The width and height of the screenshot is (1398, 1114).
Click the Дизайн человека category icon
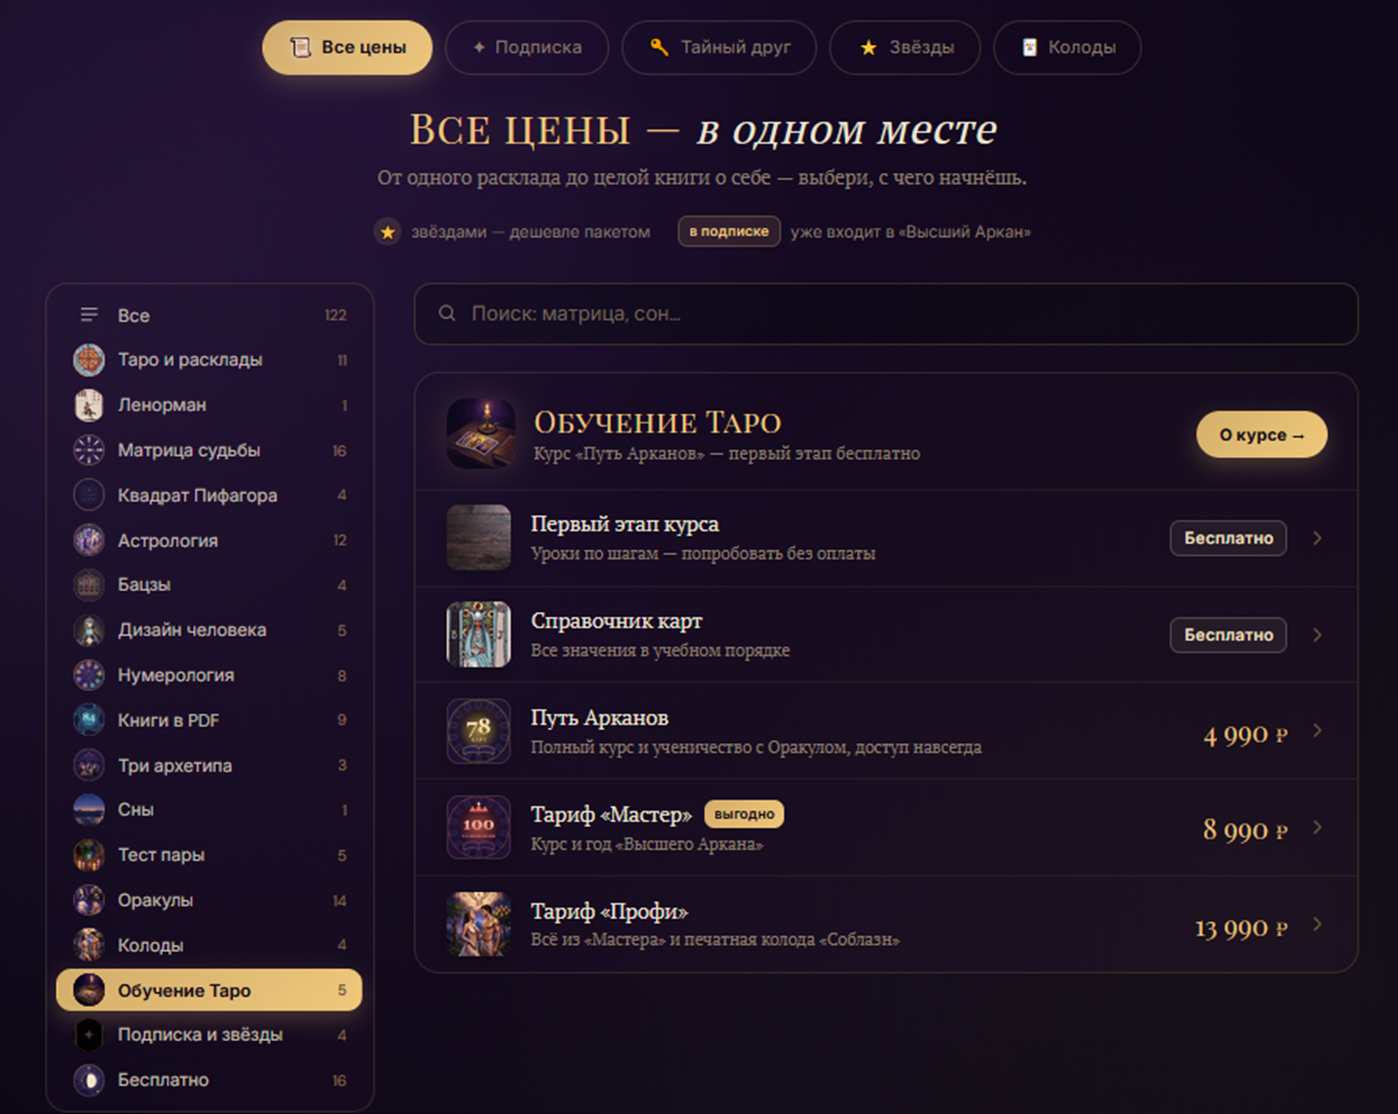point(89,630)
